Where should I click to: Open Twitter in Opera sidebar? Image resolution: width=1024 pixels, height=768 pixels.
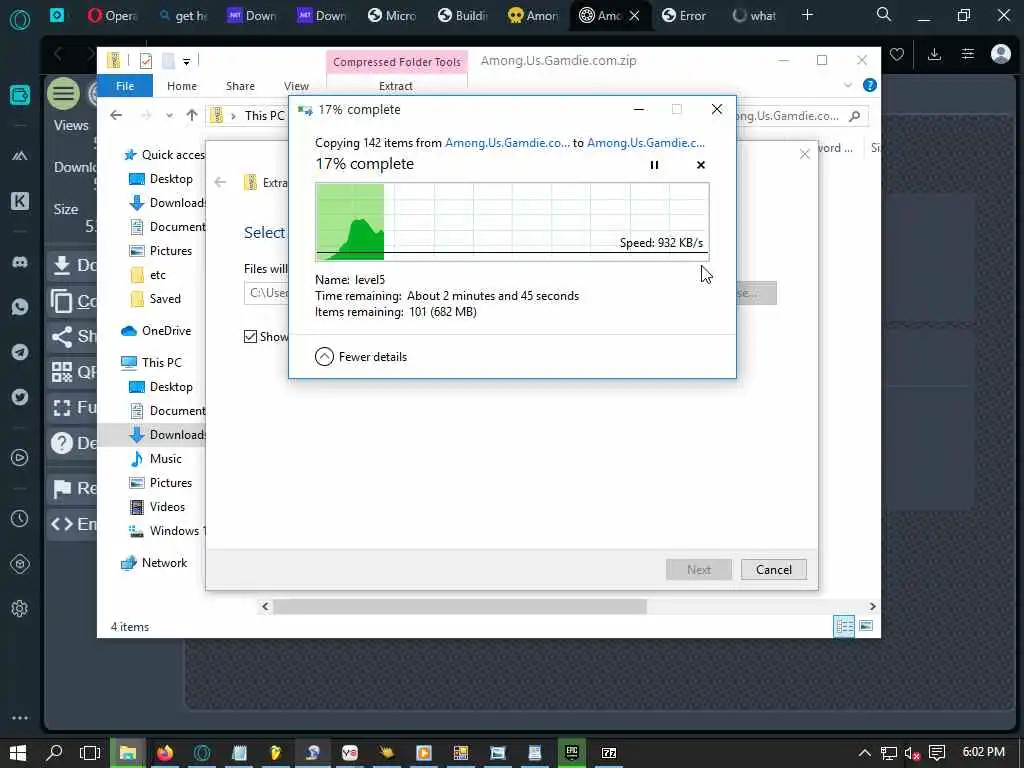click(x=20, y=397)
